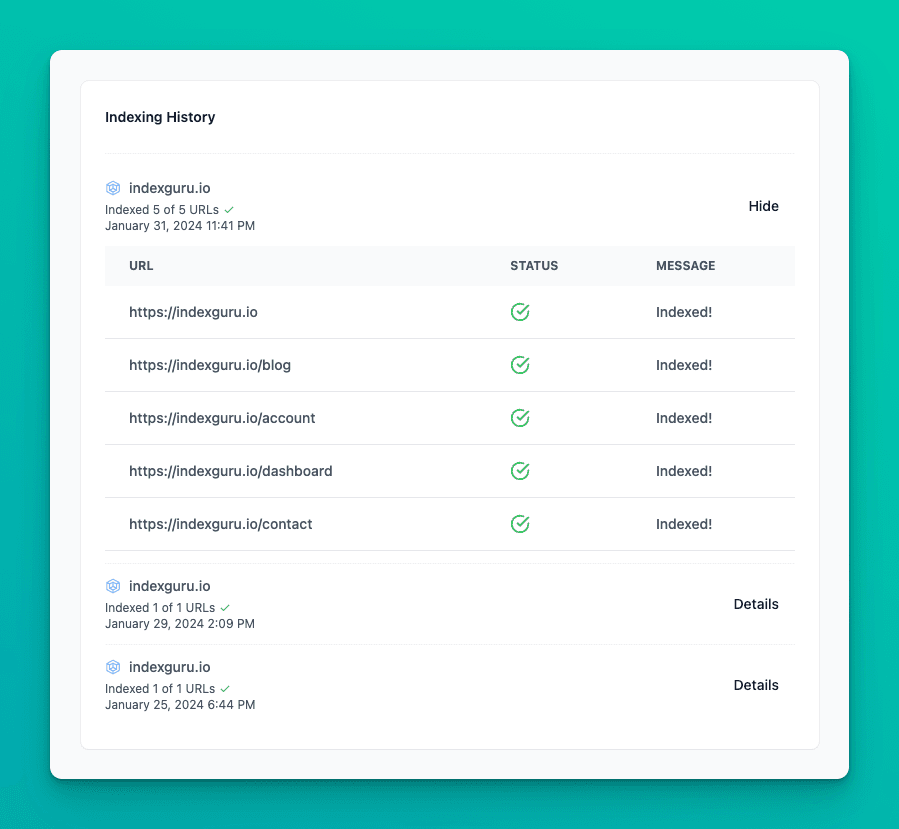This screenshot has height=829, width=899.
Task: Click green check status for the /contact URL
Action: click(520, 524)
